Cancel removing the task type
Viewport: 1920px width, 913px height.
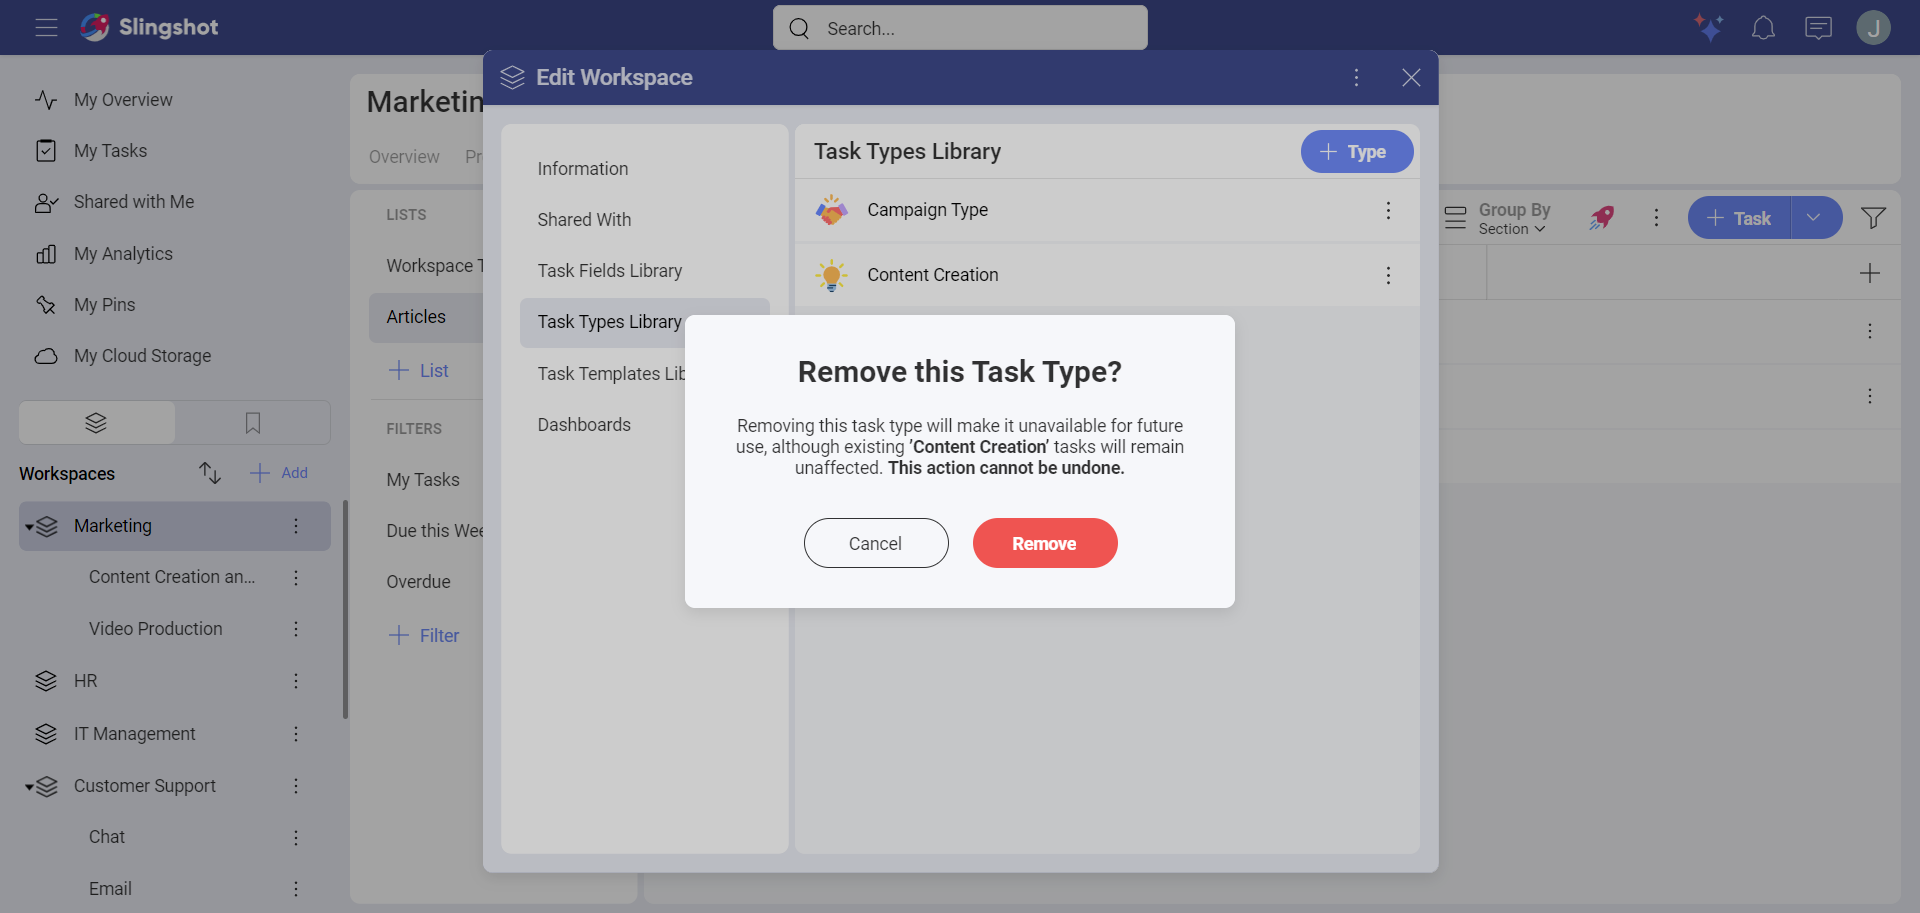coord(876,543)
